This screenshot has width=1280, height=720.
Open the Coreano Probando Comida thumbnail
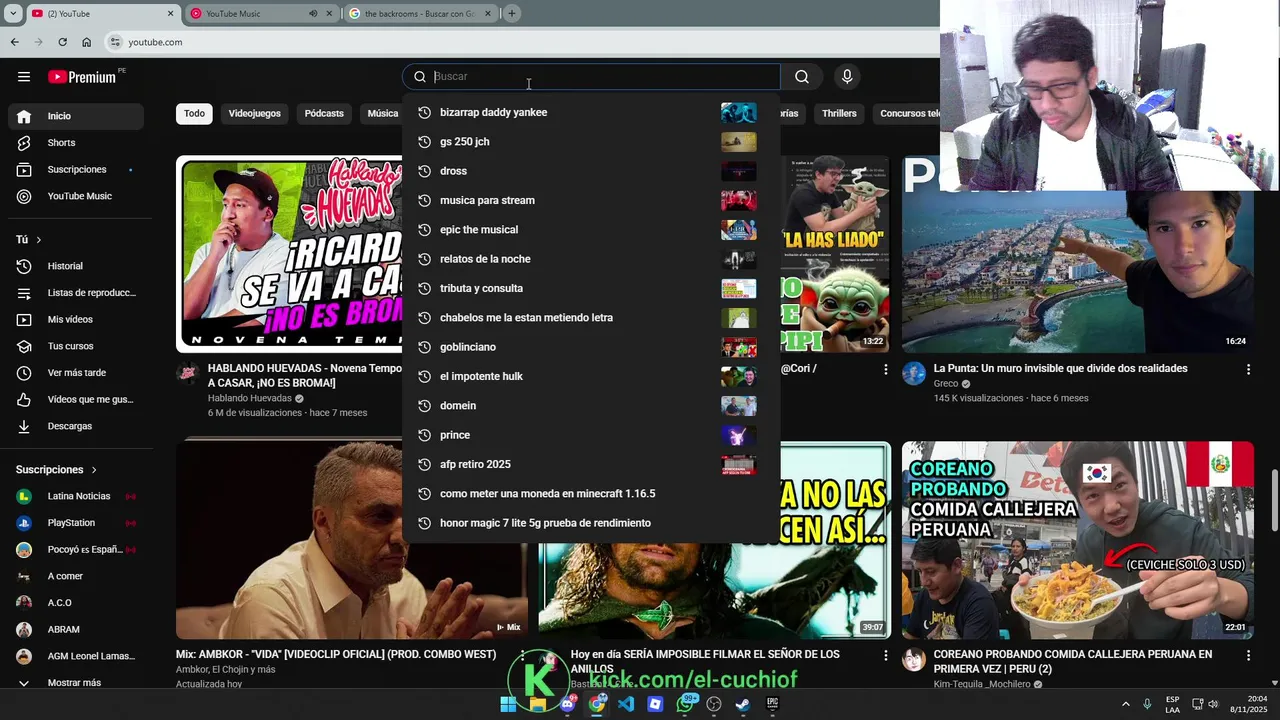pos(1077,540)
